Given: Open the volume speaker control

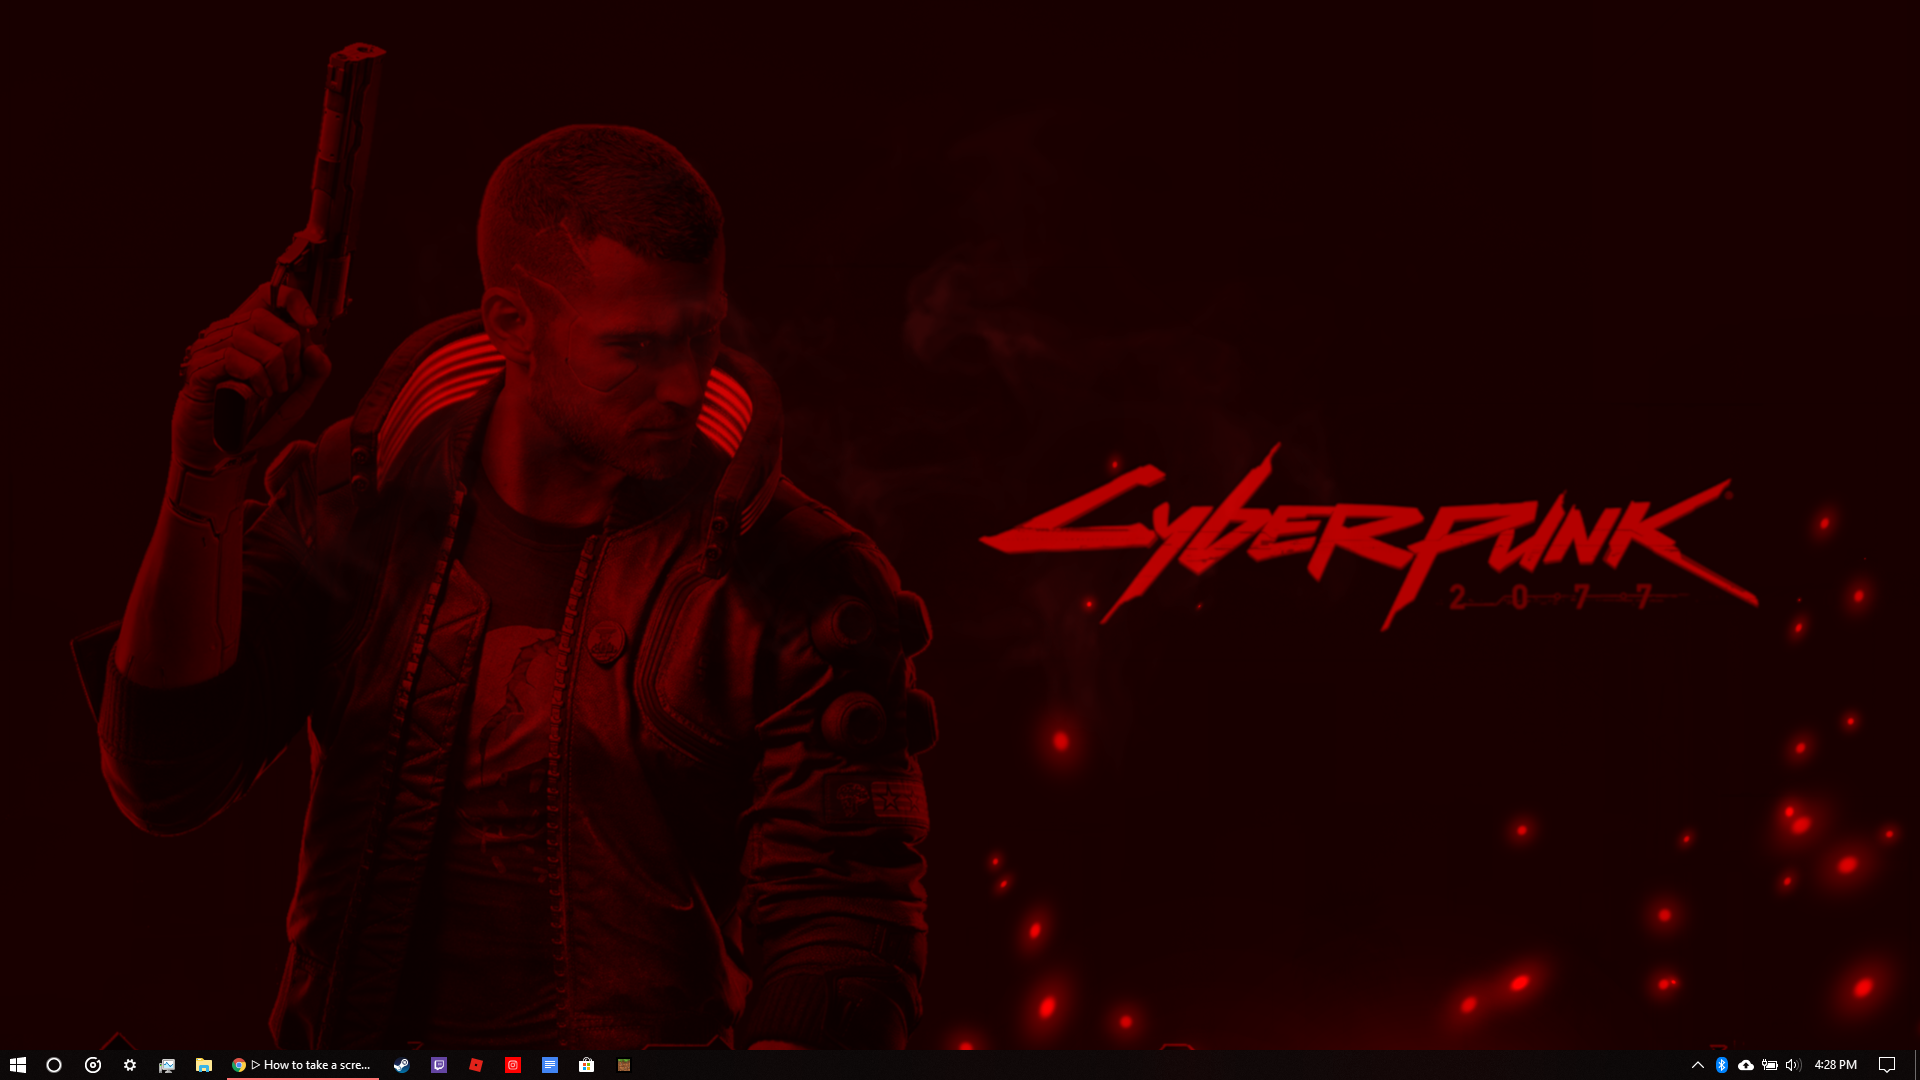Looking at the screenshot, I should coord(1793,1065).
